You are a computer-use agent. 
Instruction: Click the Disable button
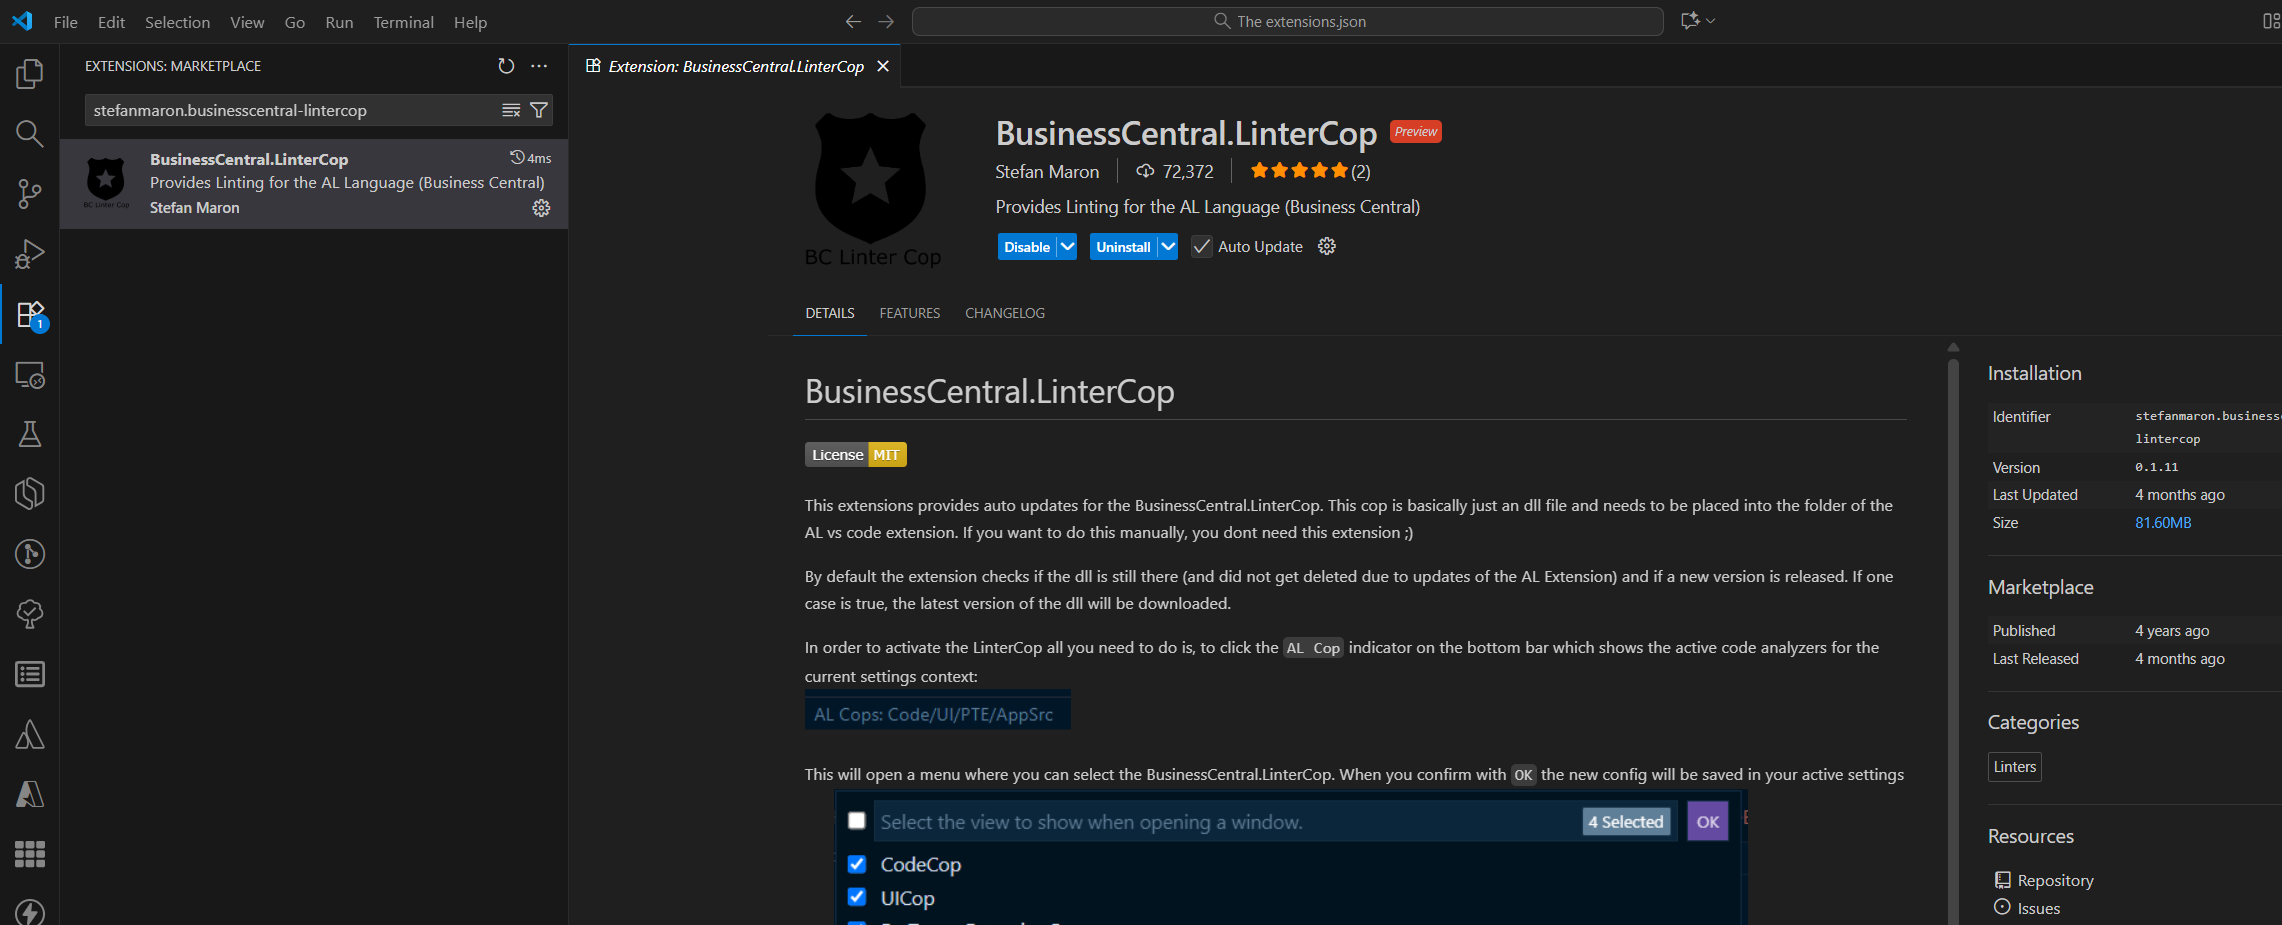pos(1027,247)
